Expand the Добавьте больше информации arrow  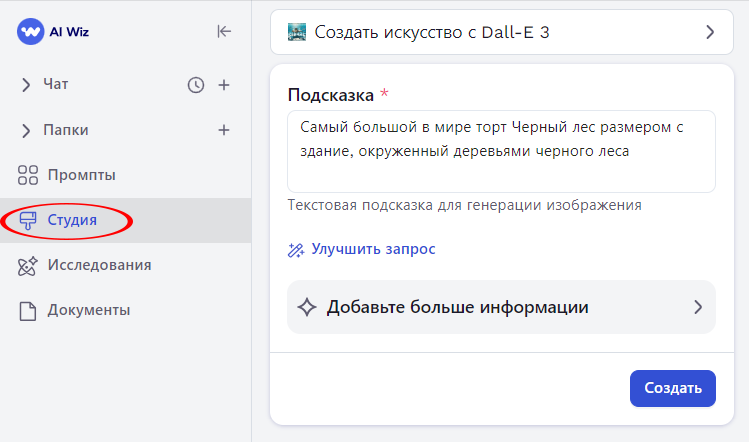pos(698,307)
